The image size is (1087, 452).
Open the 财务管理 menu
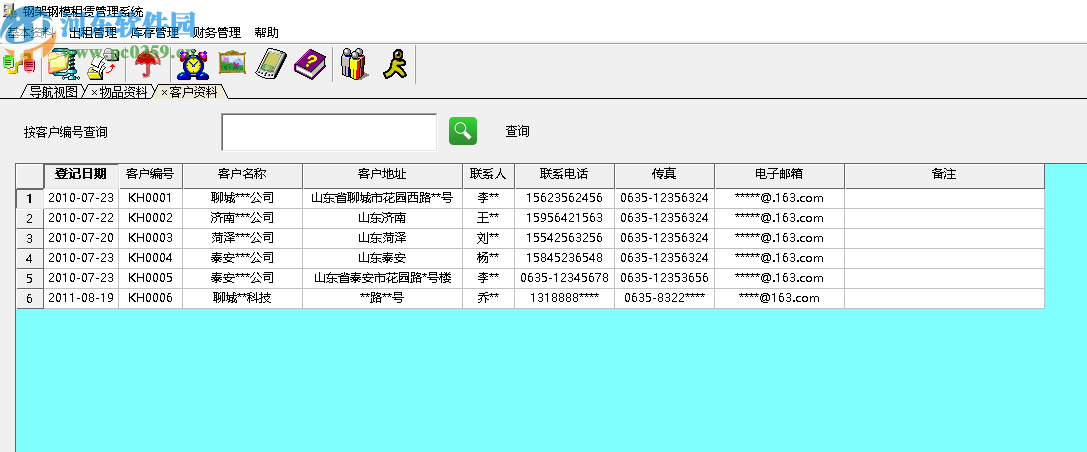[x=217, y=33]
